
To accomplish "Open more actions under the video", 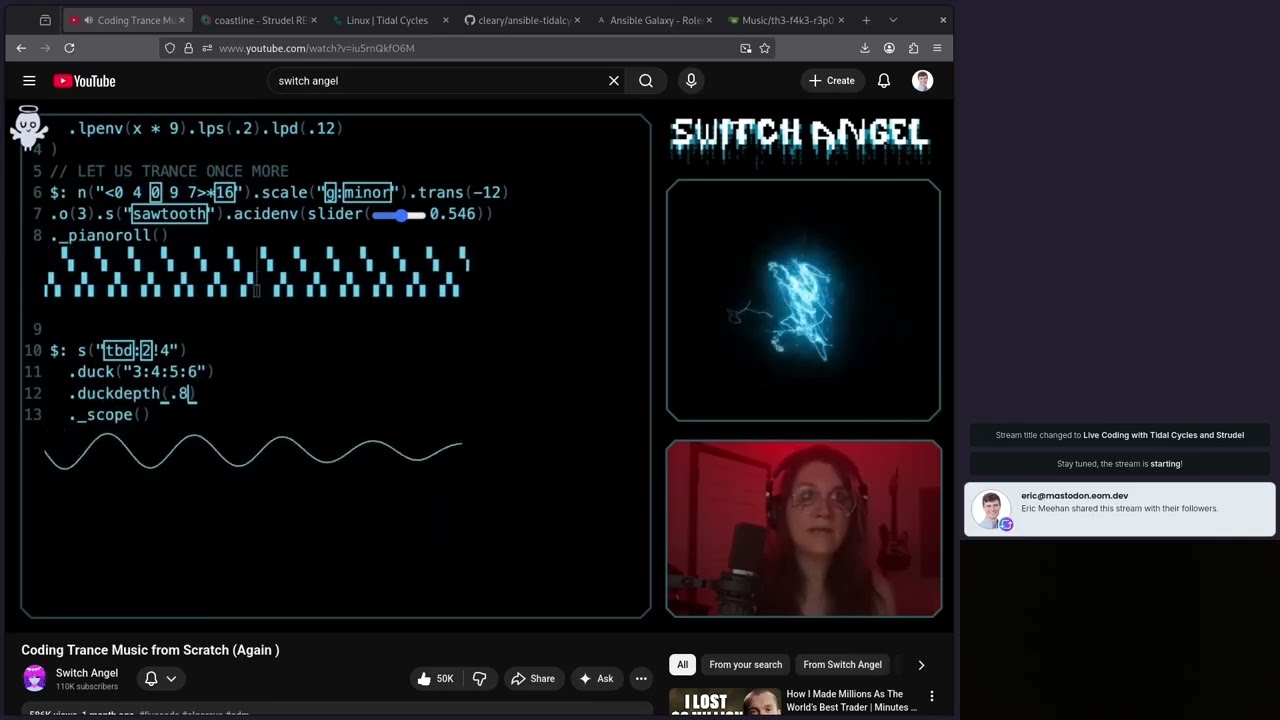I will click(641, 679).
